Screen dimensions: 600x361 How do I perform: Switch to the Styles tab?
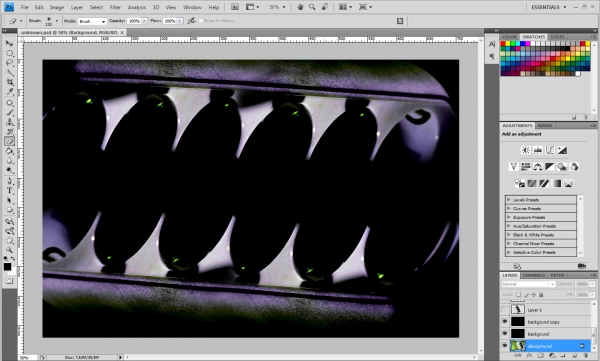point(557,37)
